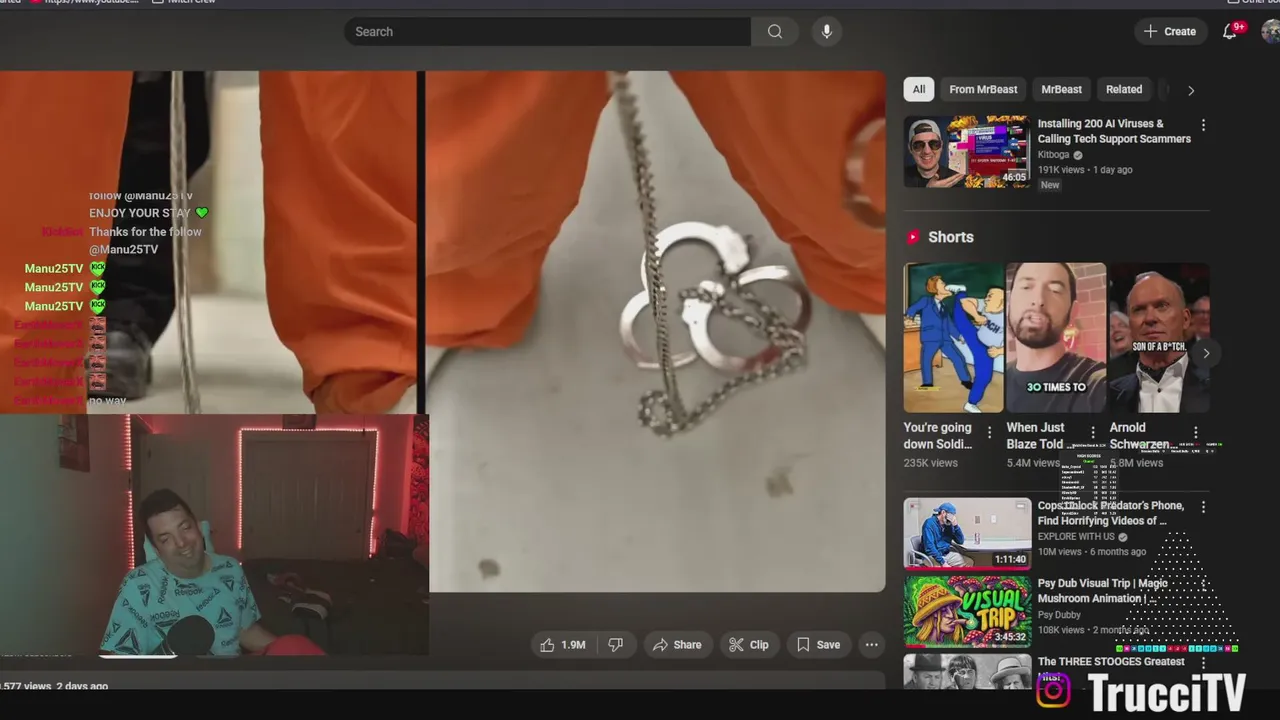Screen dimensions: 1280x720
Task: Show more filter chips with arrow
Action: tap(1190, 90)
